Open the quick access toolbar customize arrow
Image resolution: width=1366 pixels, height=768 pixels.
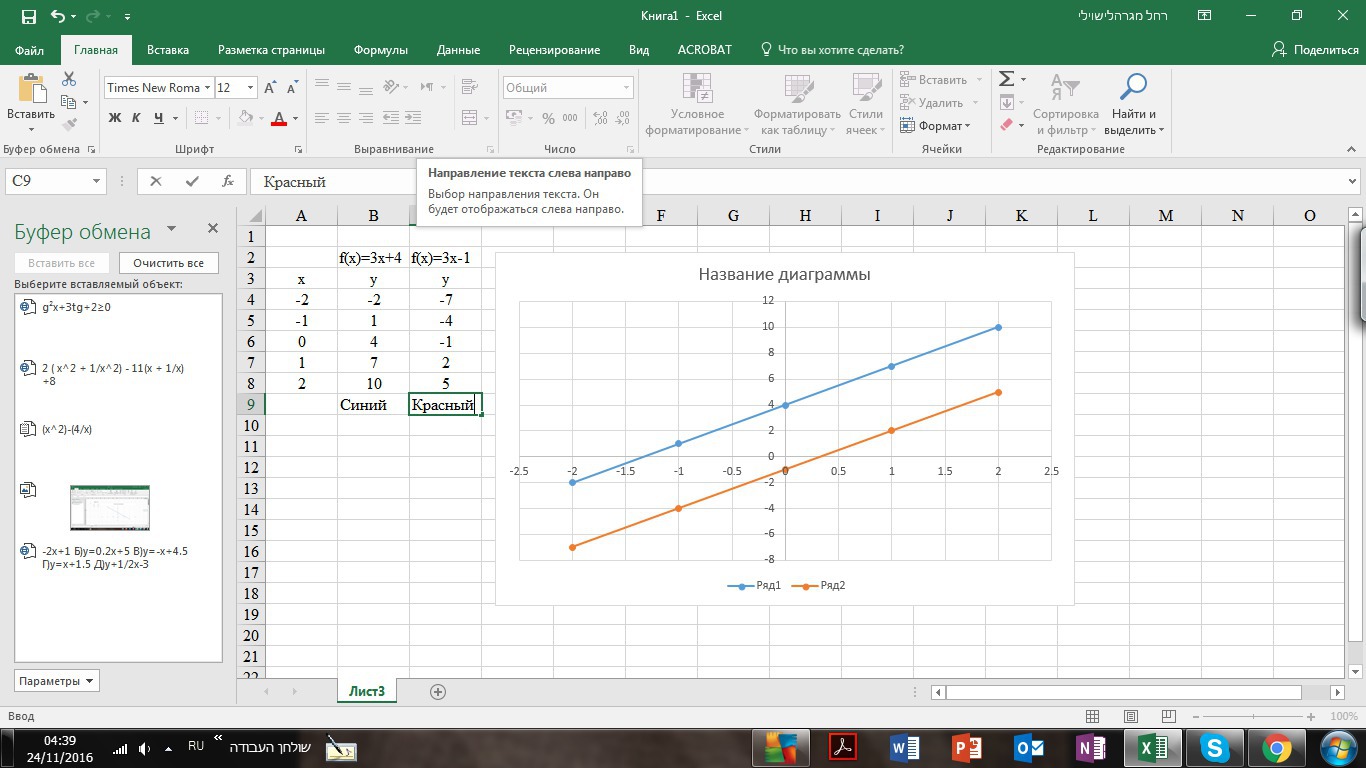pyautogui.click(x=127, y=17)
